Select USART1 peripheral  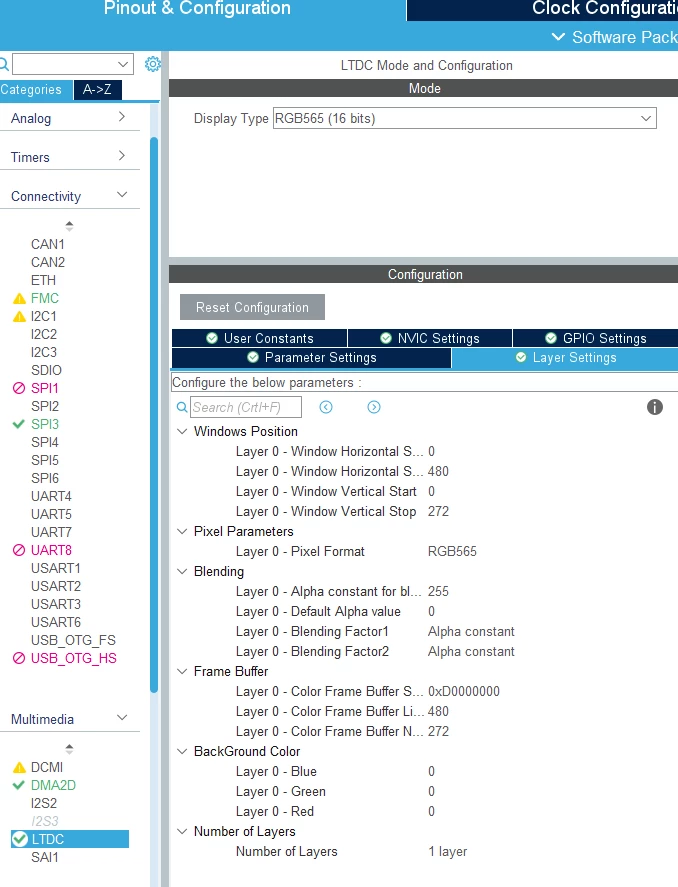(56, 569)
